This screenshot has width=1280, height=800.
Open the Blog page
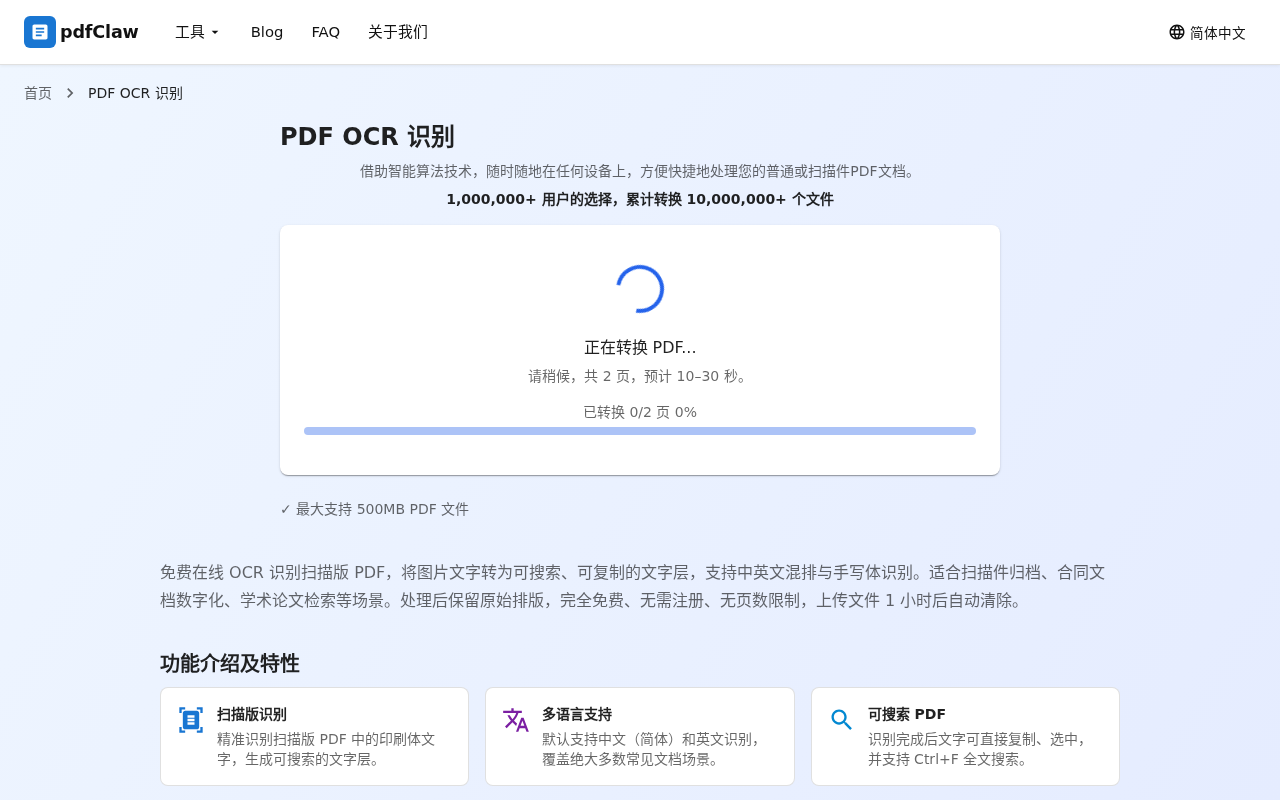coord(267,32)
